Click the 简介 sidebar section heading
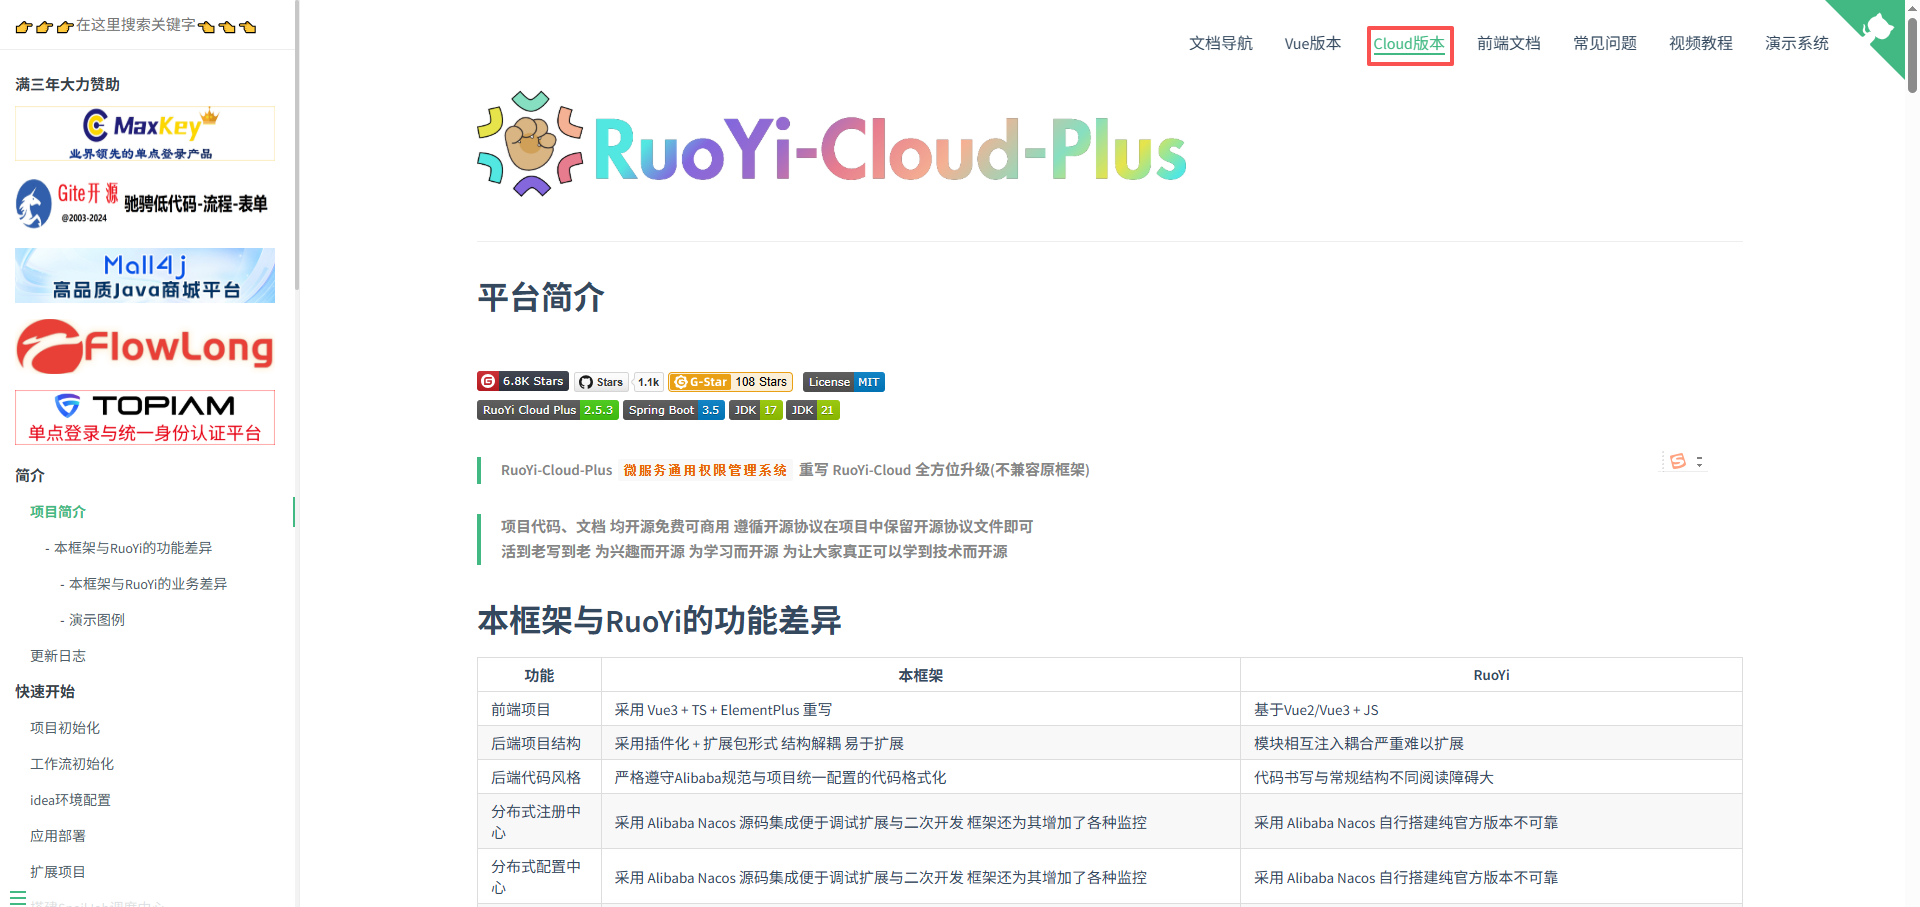This screenshot has height=907, width=1920. tap(30, 476)
